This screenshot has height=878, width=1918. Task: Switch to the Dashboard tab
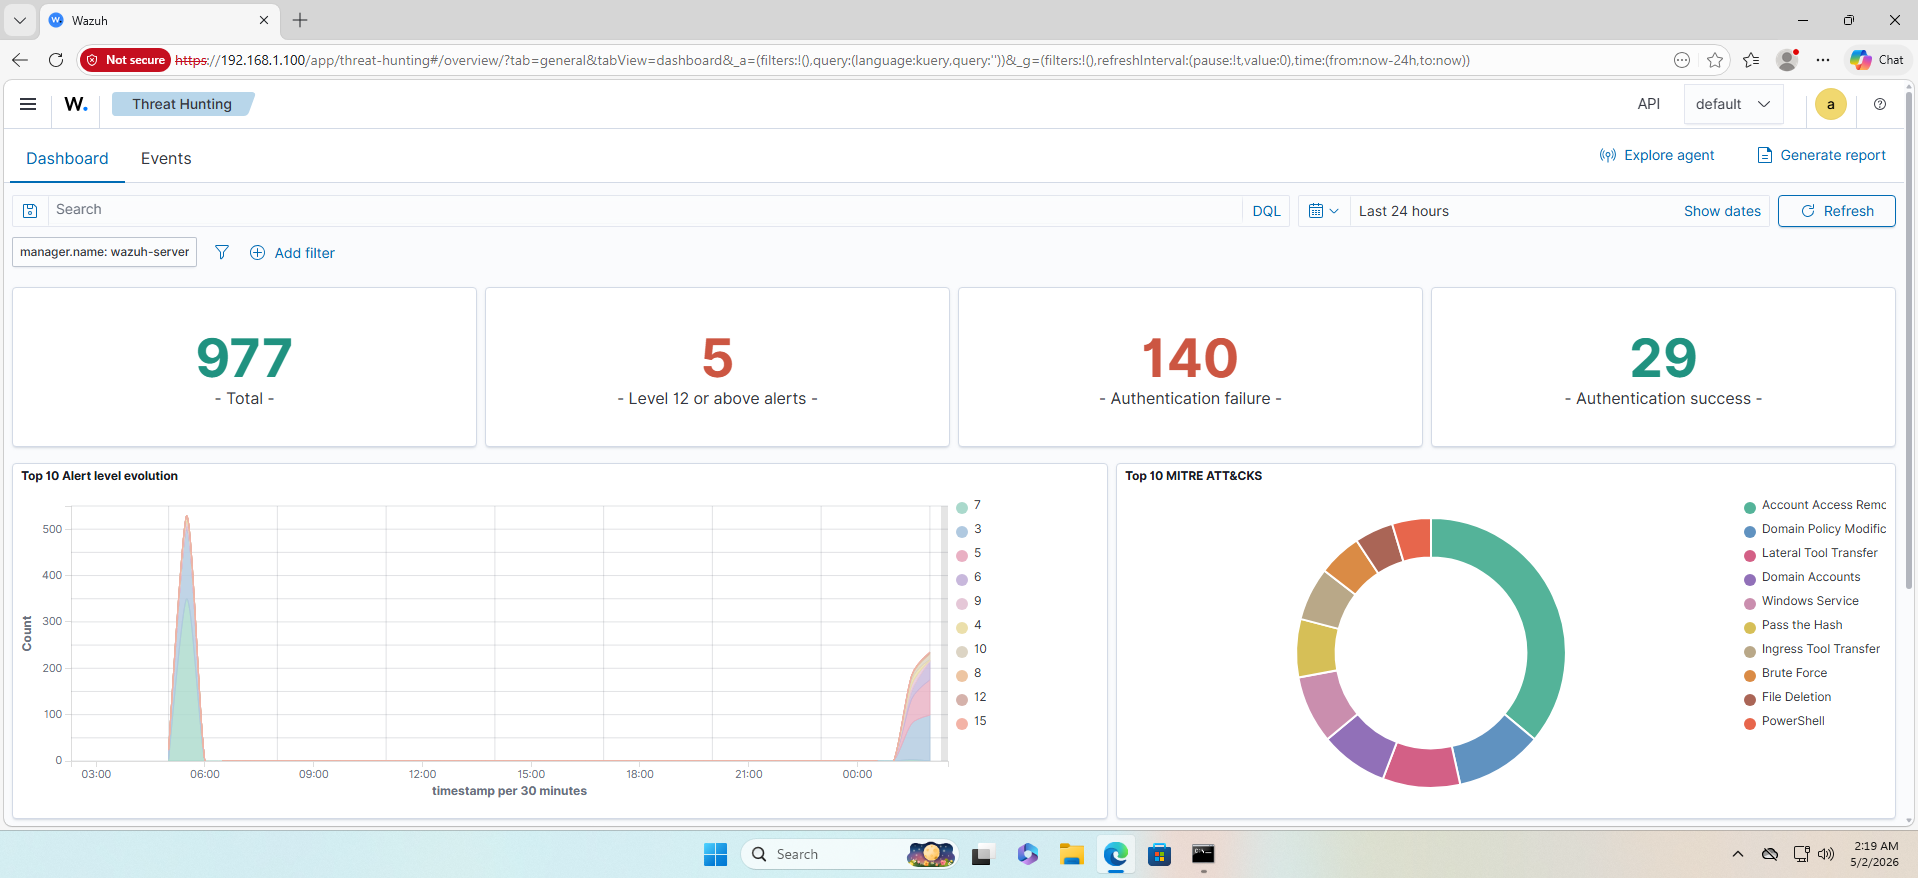(x=67, y=158)
